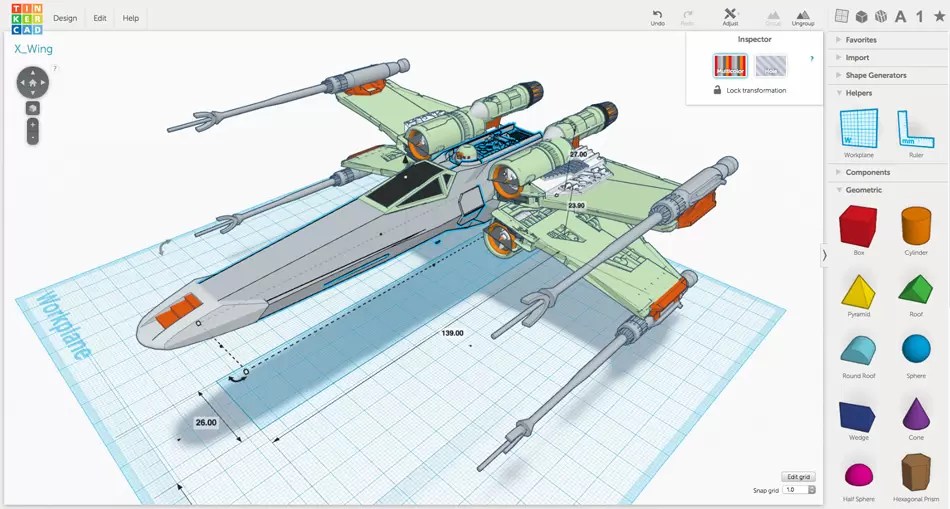Click the zoom in plus button
This screenshot has height=509, width=950.
(33, 124)
